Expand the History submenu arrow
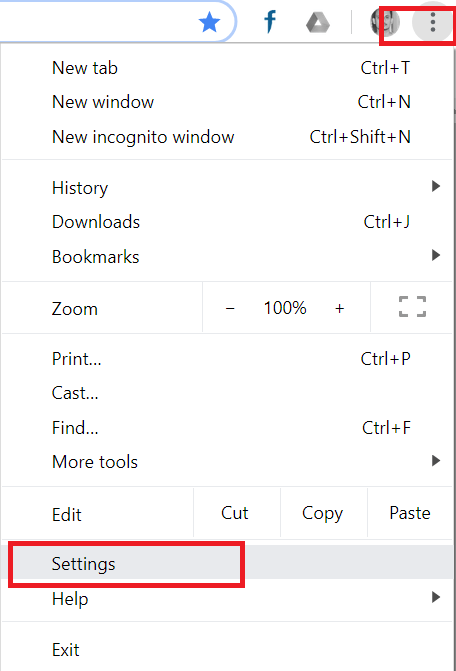Image resolution: width=456 pixels, height=671 pixels. [435, 186]
